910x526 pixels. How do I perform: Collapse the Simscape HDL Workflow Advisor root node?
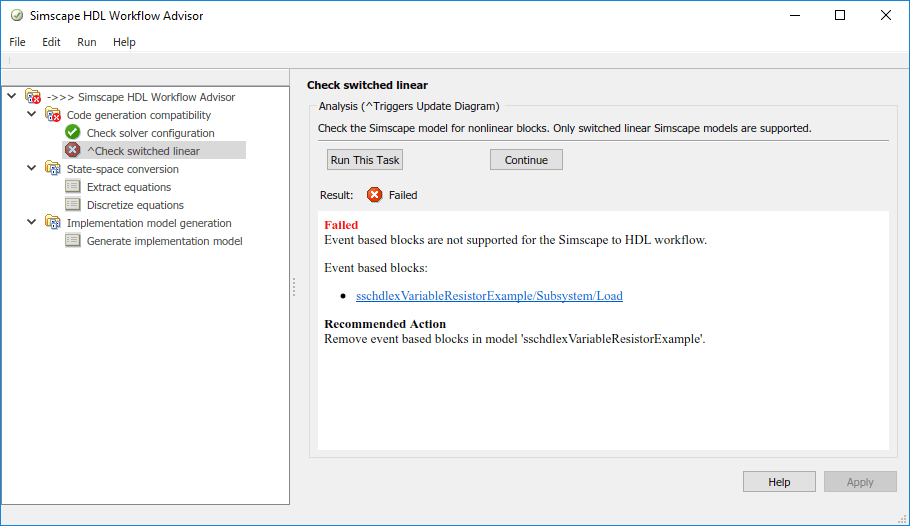click(x=12, y=97)
